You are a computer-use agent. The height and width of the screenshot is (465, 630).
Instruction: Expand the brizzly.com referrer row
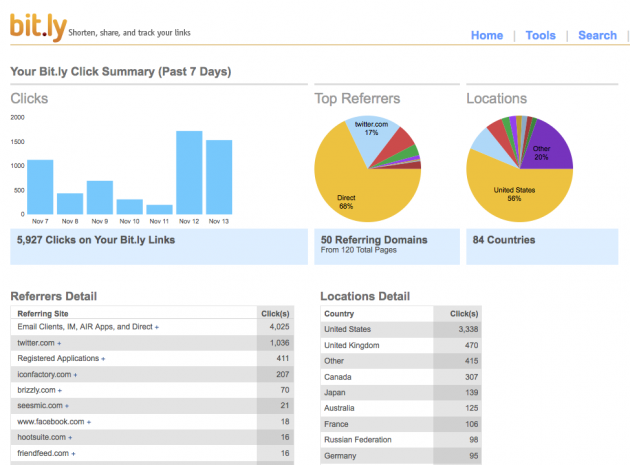(x=60, y=391)
